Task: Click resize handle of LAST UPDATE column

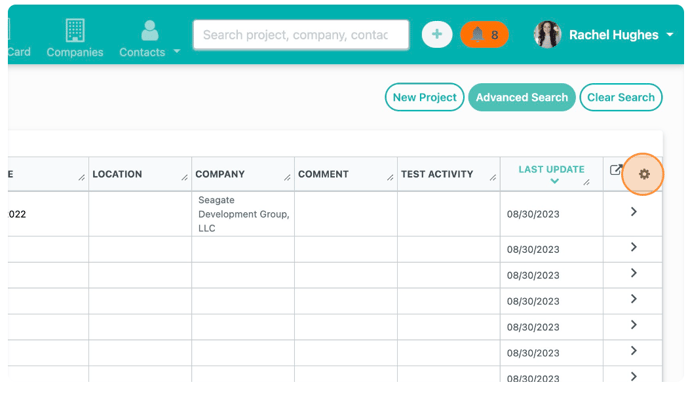Action: point(587,182)
